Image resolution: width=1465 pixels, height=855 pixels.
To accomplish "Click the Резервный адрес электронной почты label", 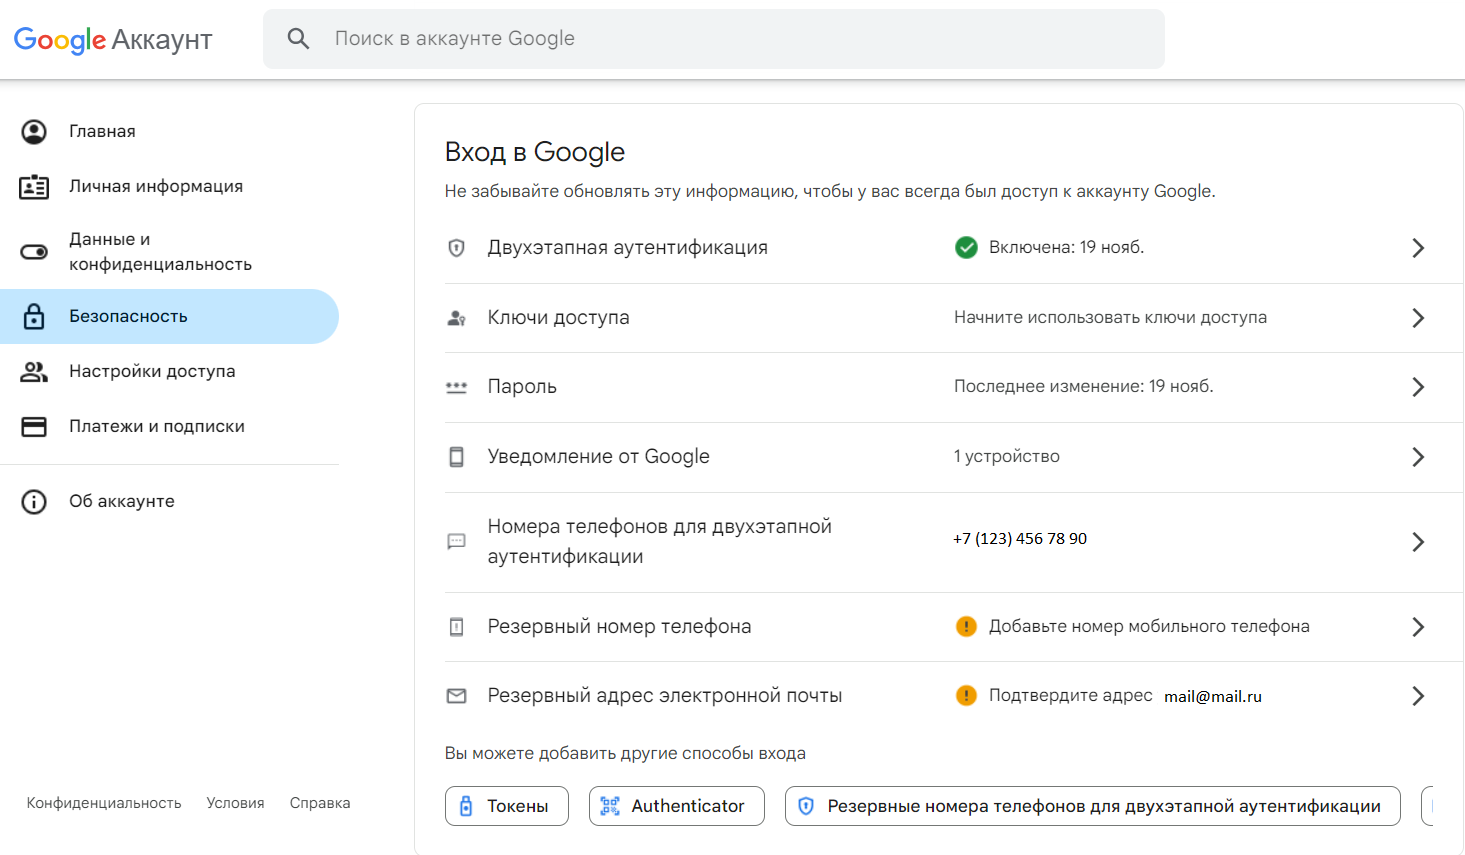I will (665, 696).
